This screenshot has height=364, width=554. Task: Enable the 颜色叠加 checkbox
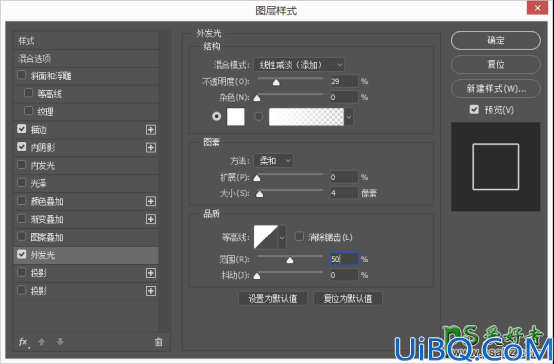tap(22, 200)
